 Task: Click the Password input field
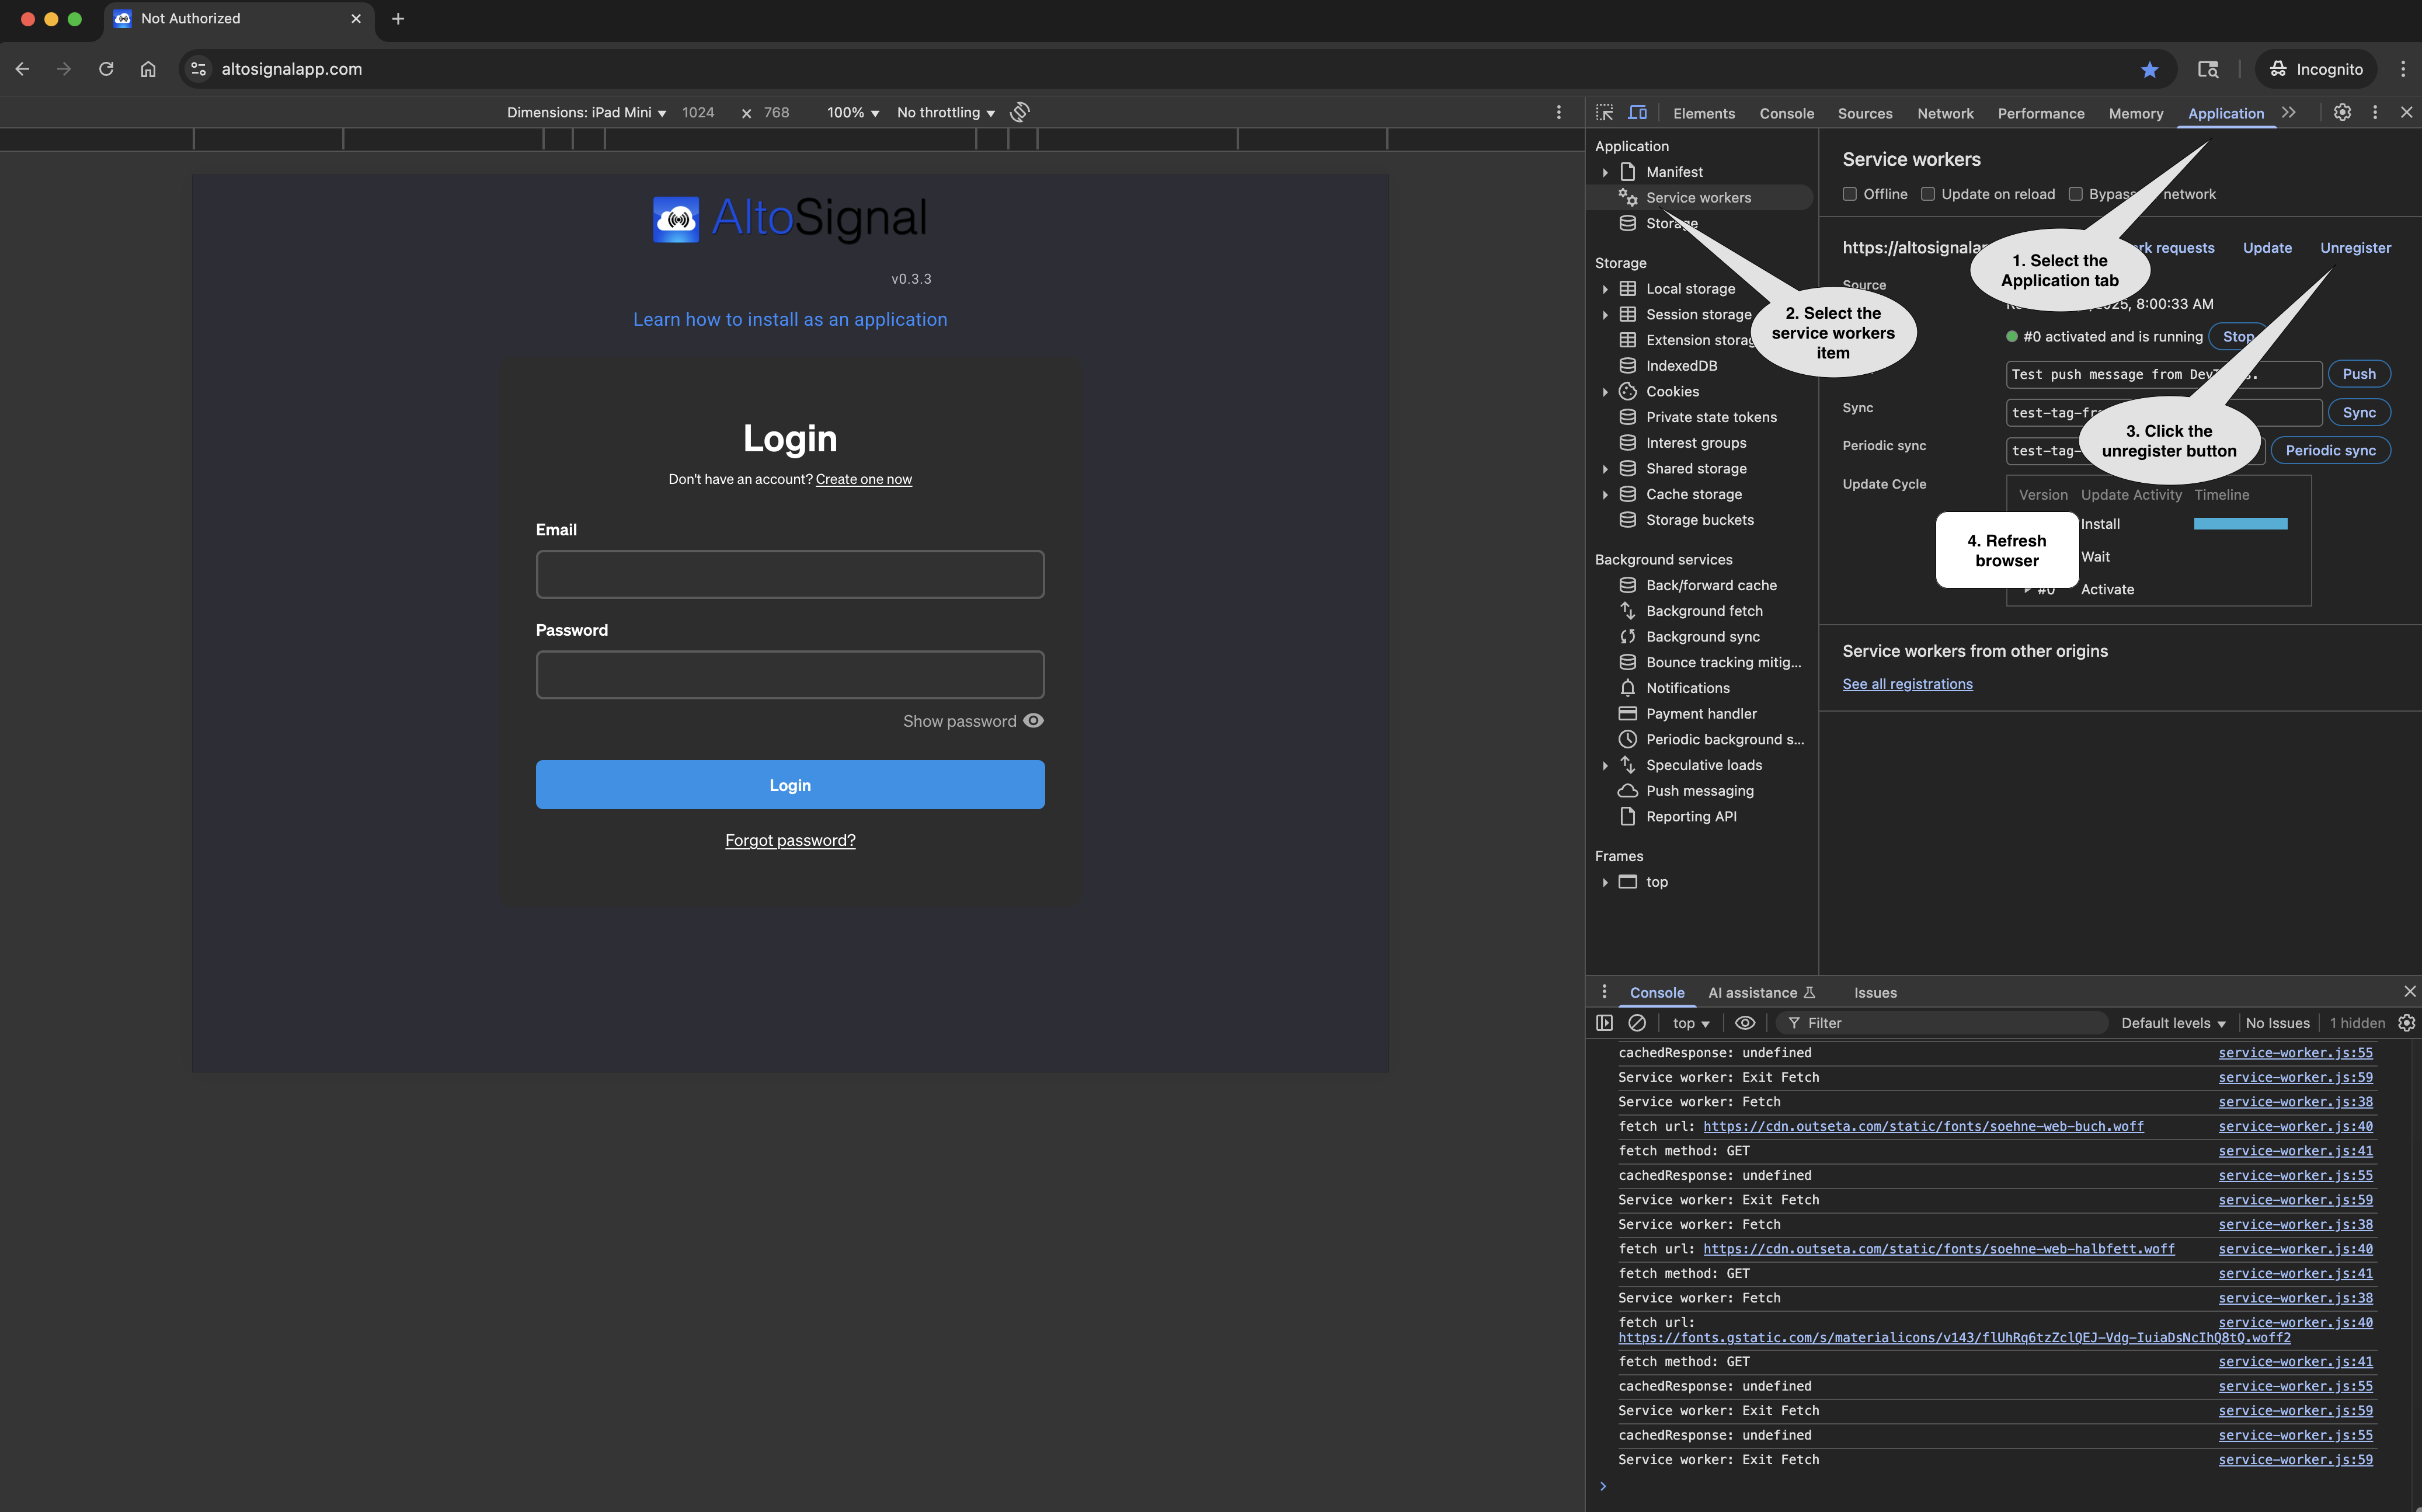pyautogui.click(x=790, y=674)
